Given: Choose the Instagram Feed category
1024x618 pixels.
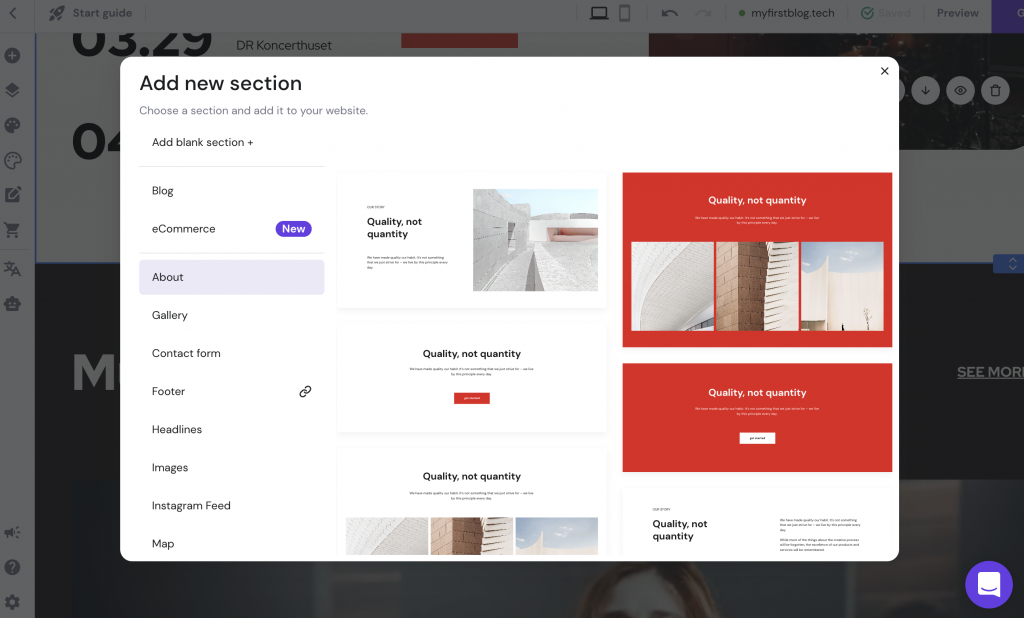Looking at the screenshot, I should (191, 506).
